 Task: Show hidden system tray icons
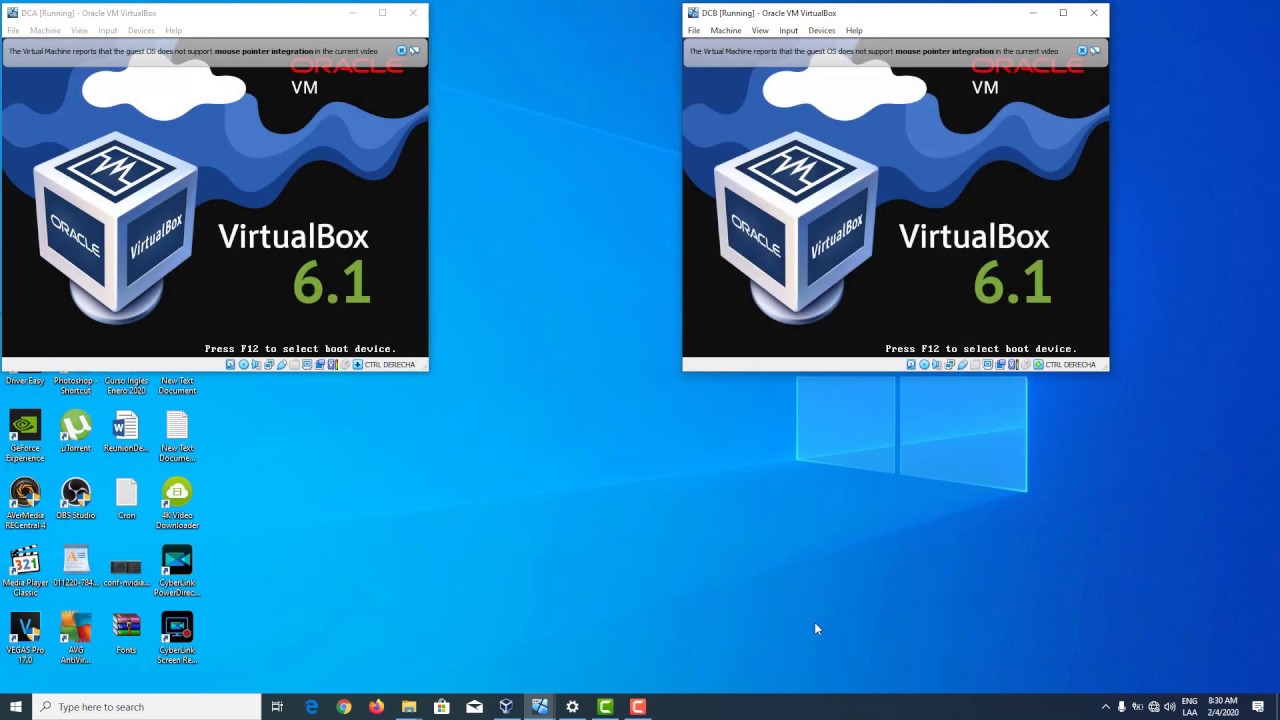tap(1105, 707)
